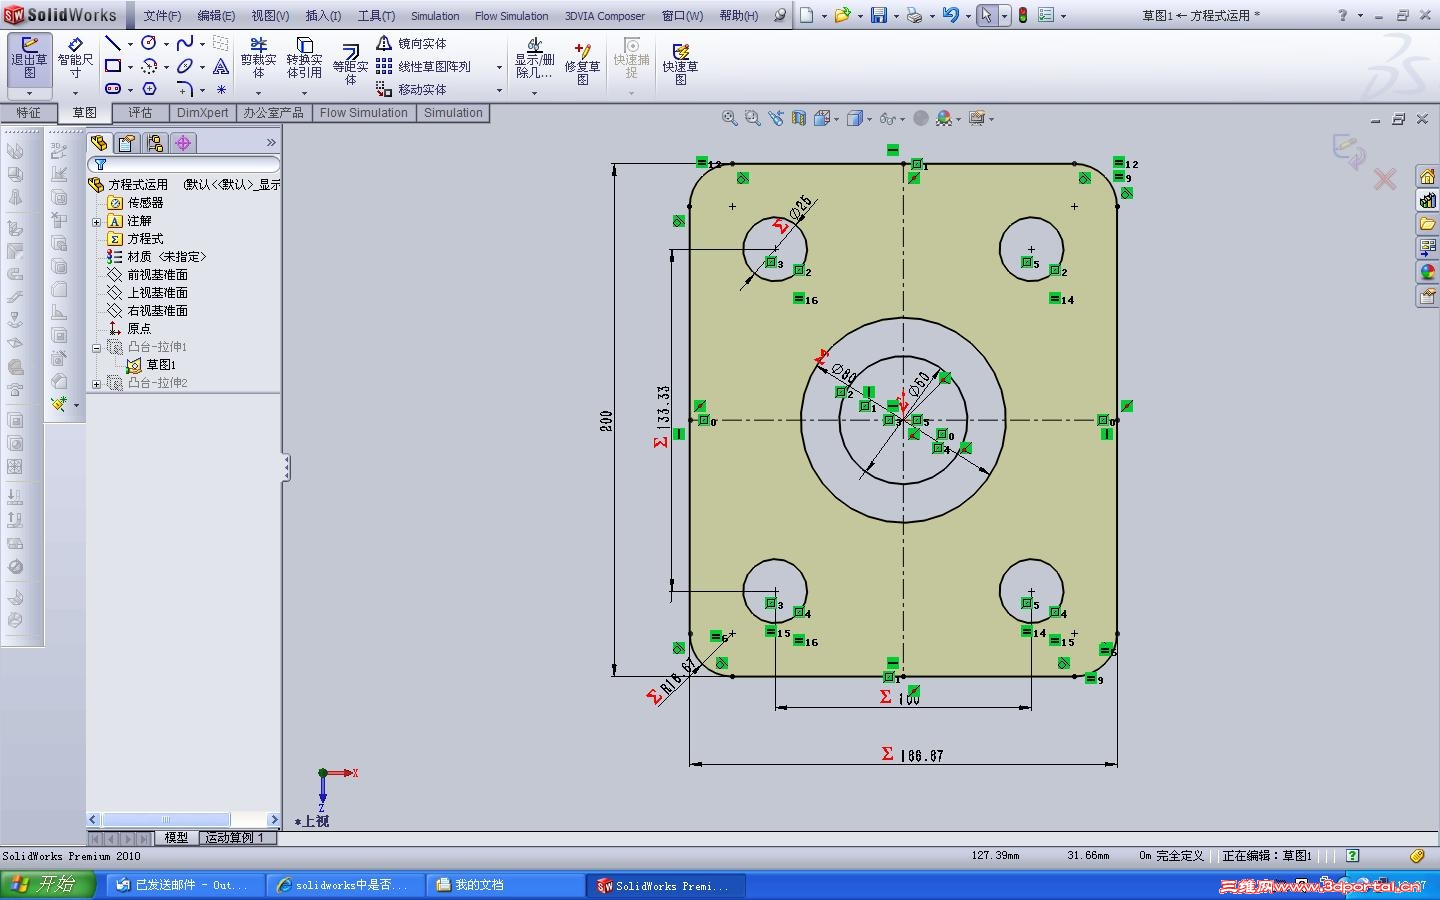This screenshot has width=1440, height=900.
Task: Open the 编辑(E) menu
Action: (216, 16)
